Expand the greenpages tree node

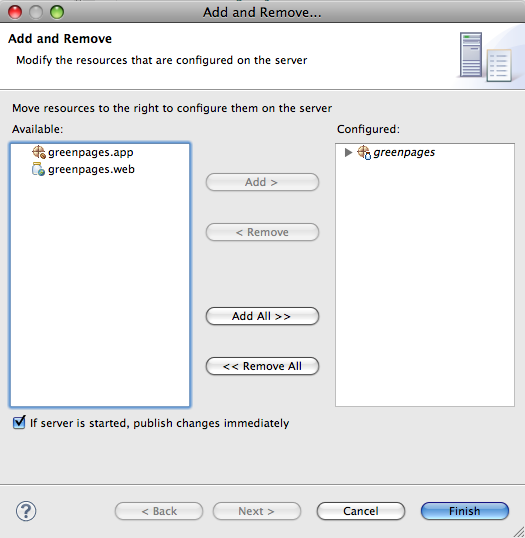(348, 152)
